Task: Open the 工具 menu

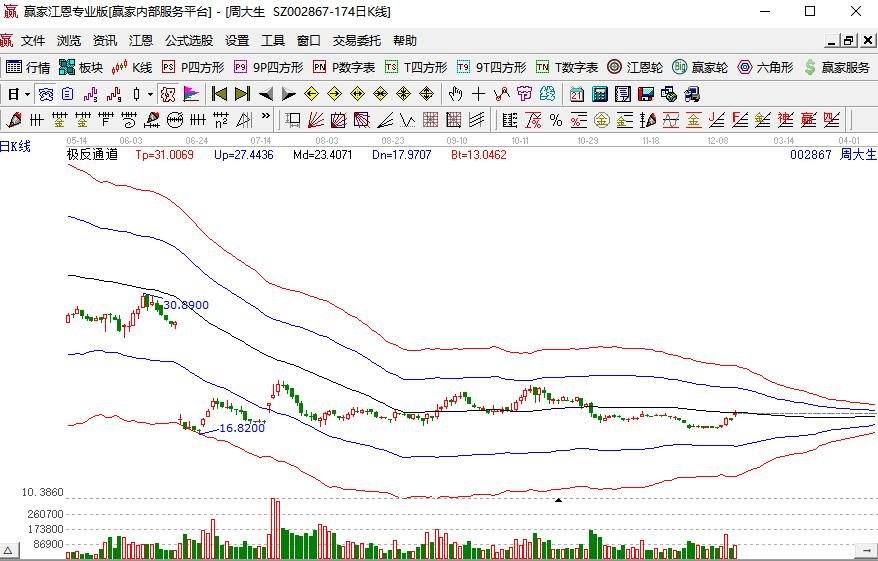Action: point(273,40)
